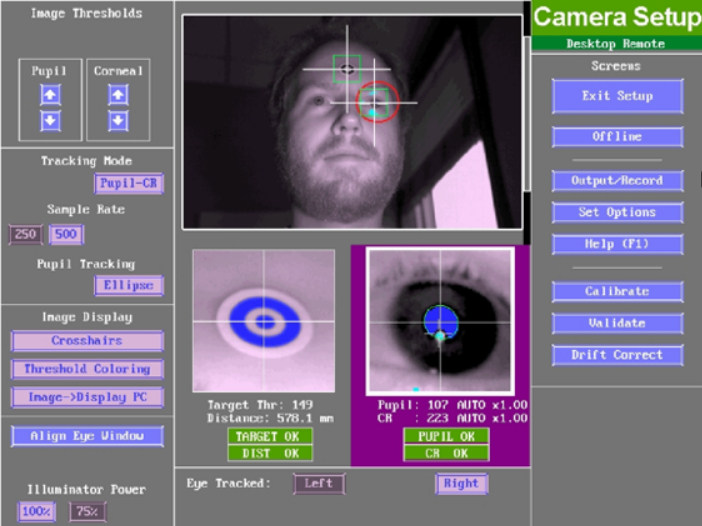Open the Output/Record screen

click(x=617, y=181)
